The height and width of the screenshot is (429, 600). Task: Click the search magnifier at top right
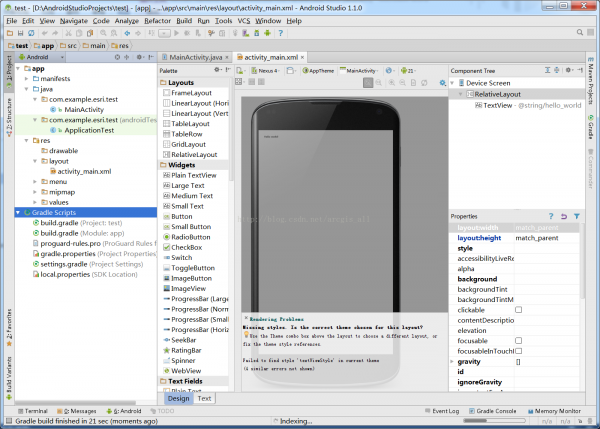pyautogui.click(x=580, y=33)
